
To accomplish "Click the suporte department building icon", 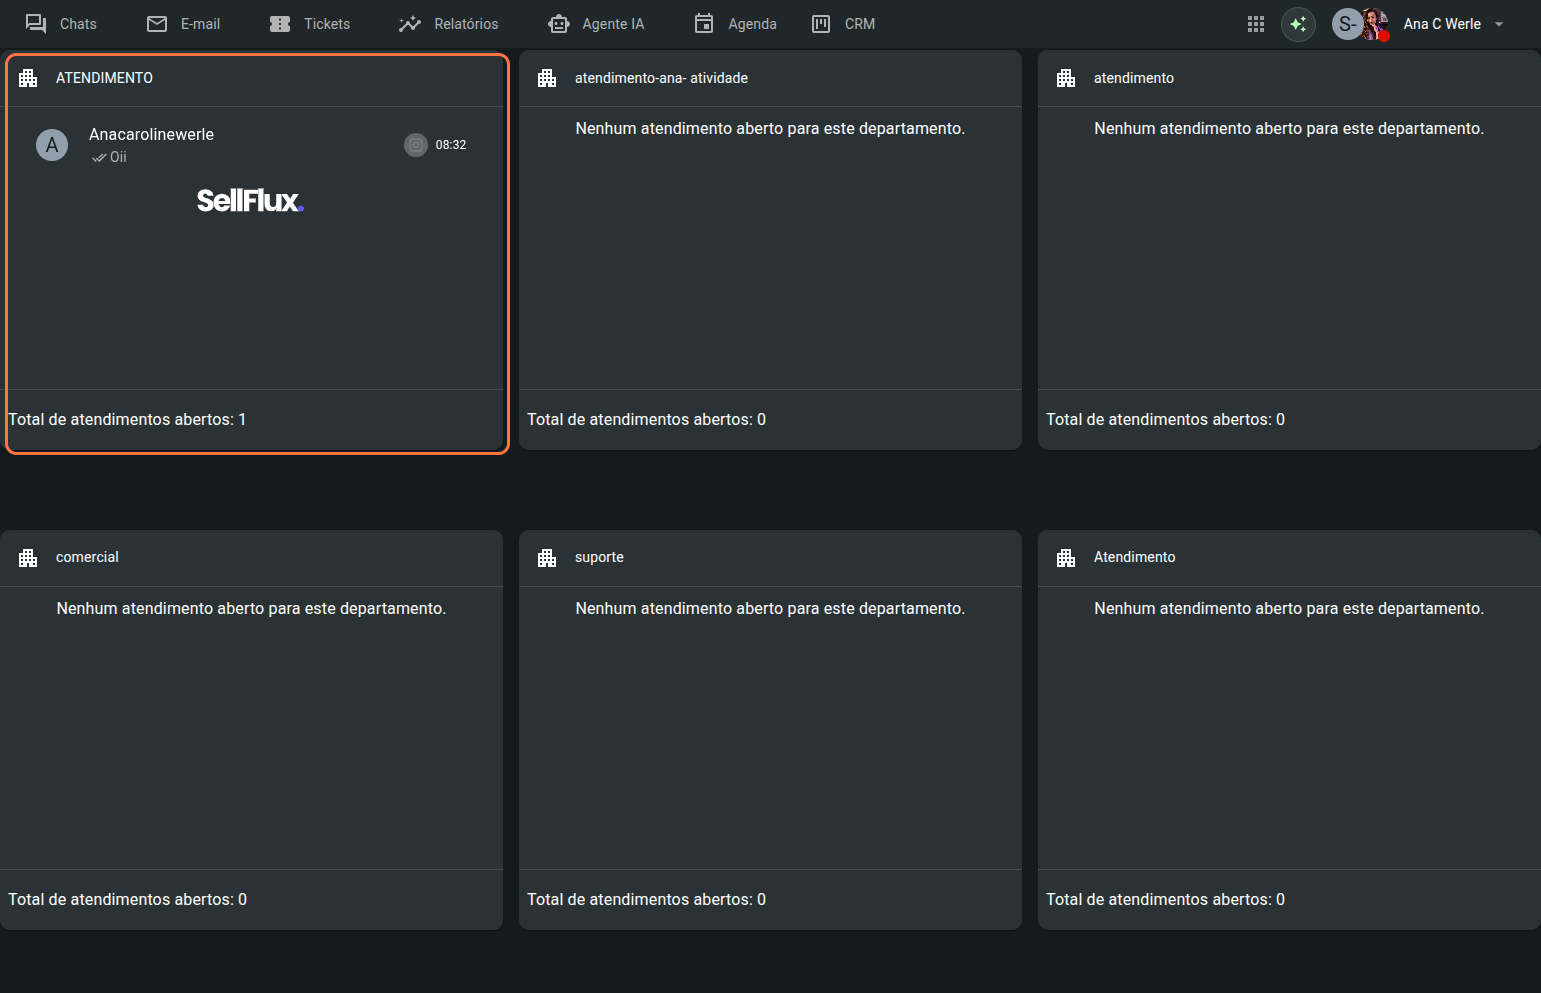I will coord(547,558).
